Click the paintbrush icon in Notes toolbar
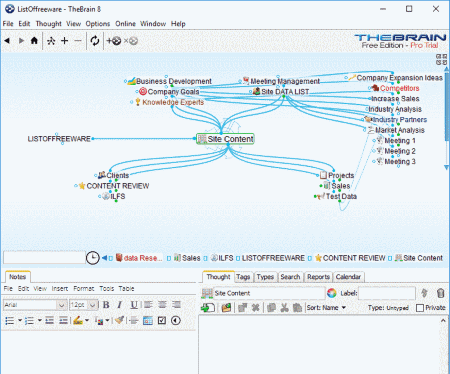 pos(119,321)
